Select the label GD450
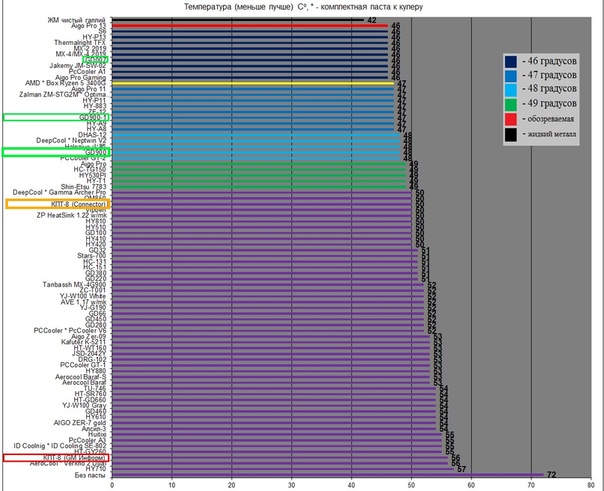Screen dimensions: 604x491 pyautogui.click(x=95, y=319)
